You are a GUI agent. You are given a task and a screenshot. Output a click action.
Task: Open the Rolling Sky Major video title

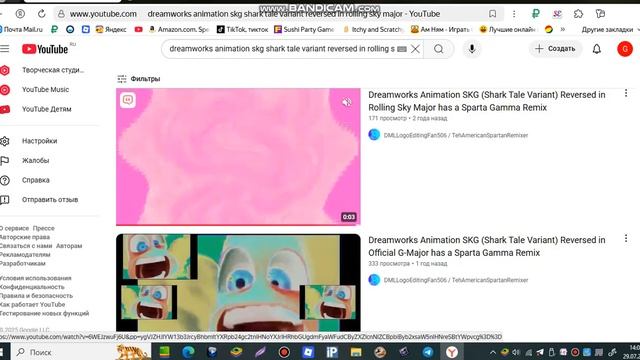487,101
